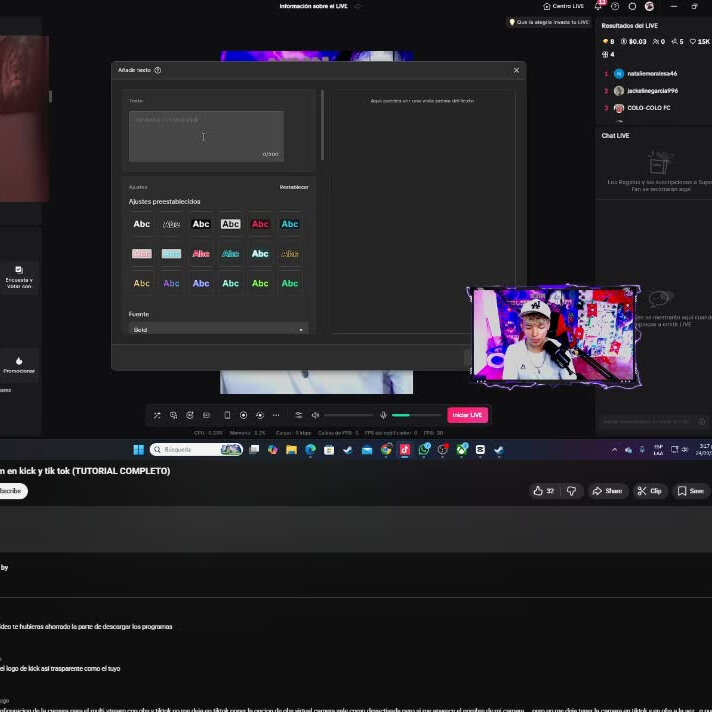Click the phone portrait mode icon

pos(227,415)
